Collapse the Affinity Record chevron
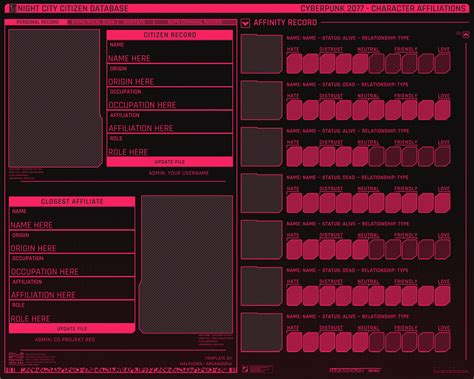The image size is (474, 379). (245, 23)
